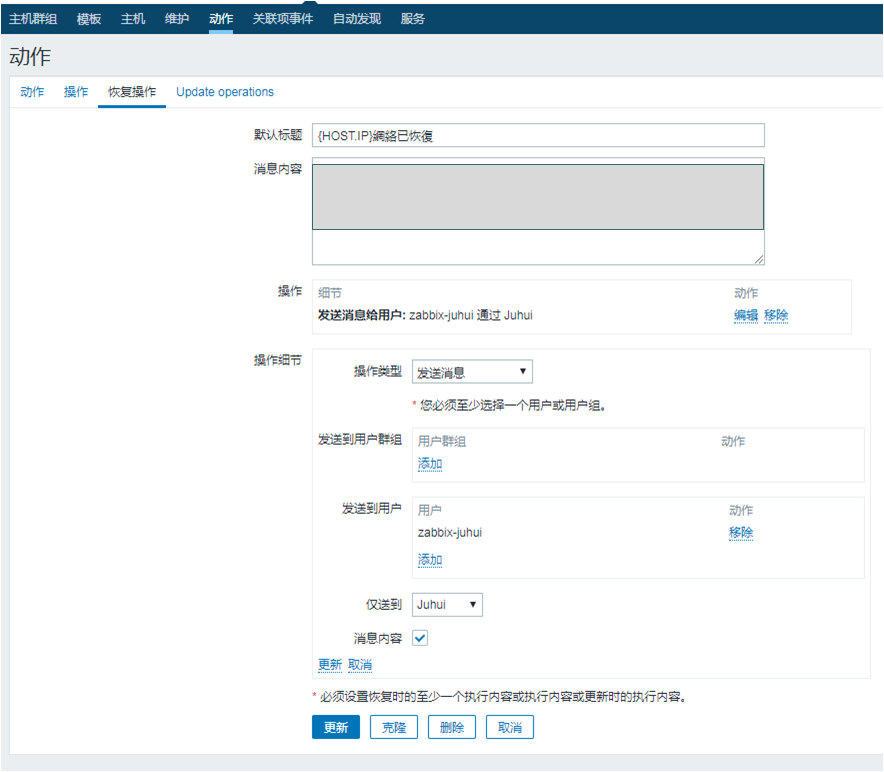Click the 删除 button
884x772 pixels.
(452, 727)
